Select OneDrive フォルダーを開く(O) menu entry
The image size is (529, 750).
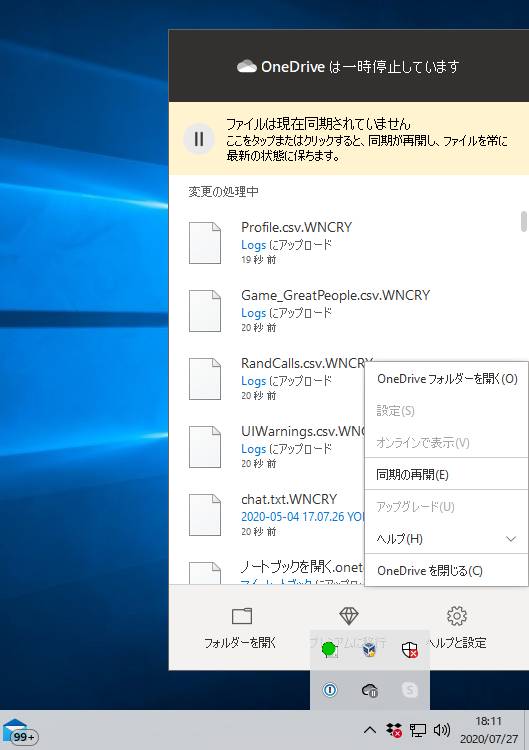click(x=446, y=379)
